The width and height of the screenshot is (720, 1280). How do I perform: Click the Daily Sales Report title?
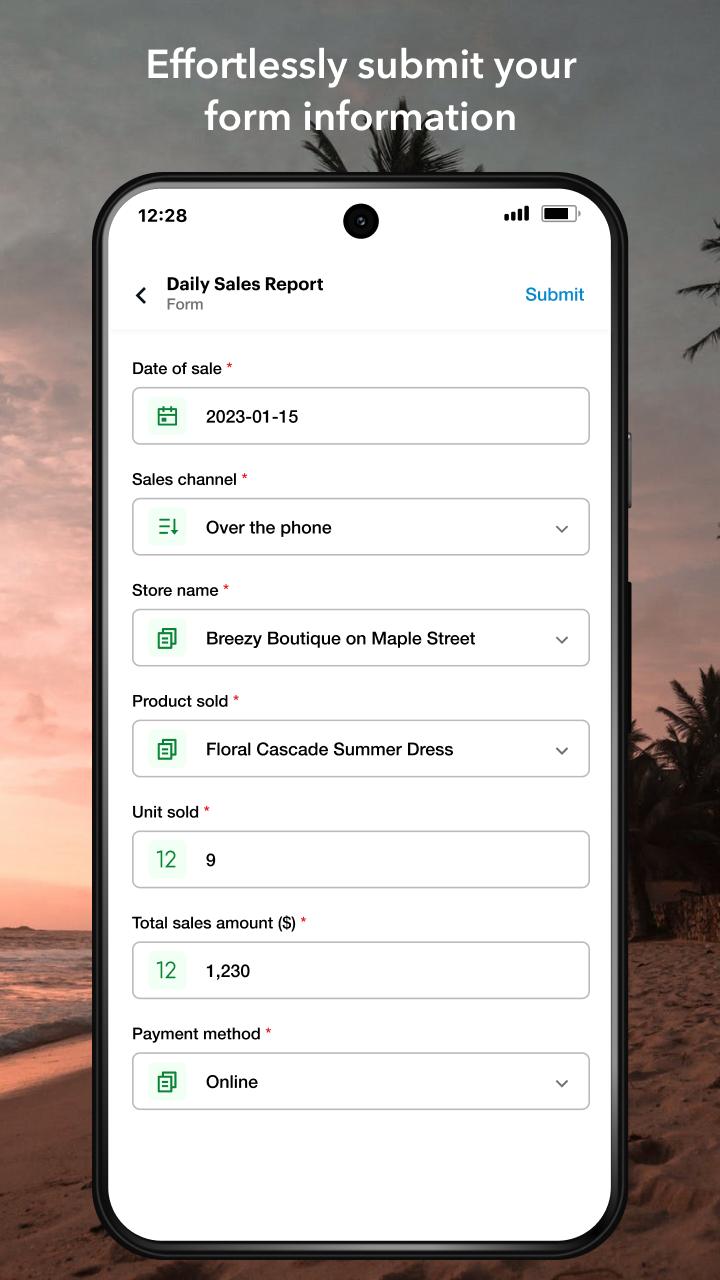click(245, 284)
